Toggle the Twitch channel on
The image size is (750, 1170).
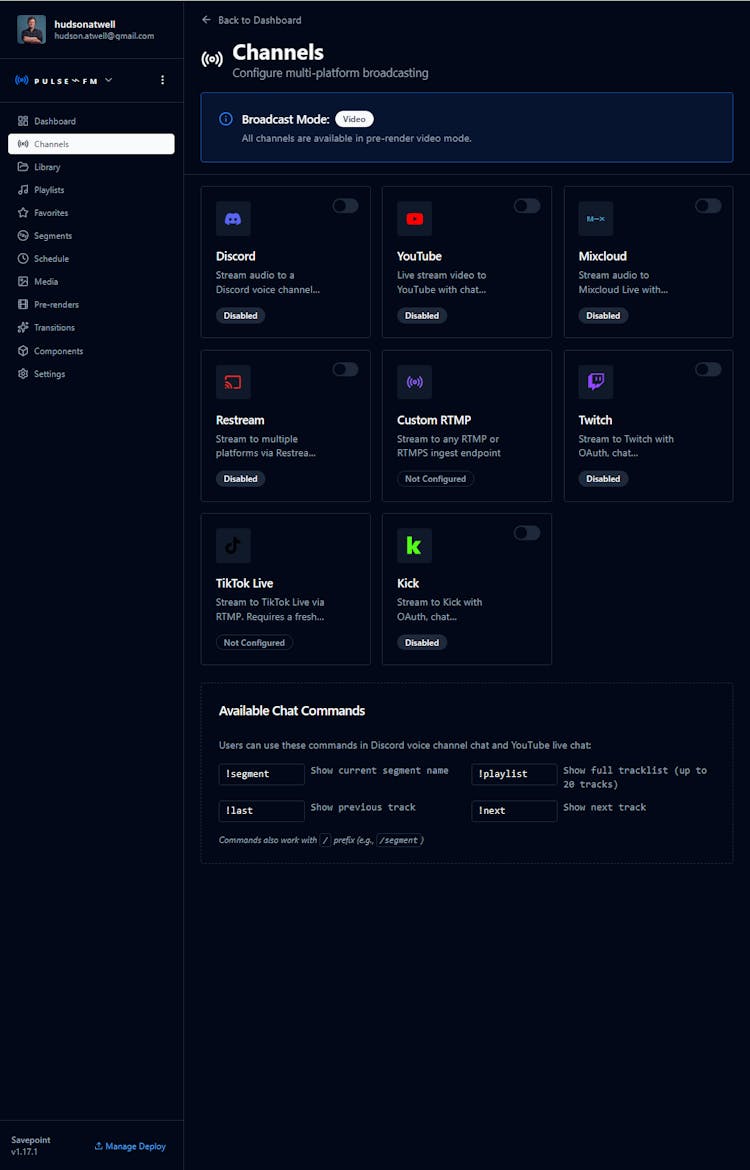[x=708, y=369]
